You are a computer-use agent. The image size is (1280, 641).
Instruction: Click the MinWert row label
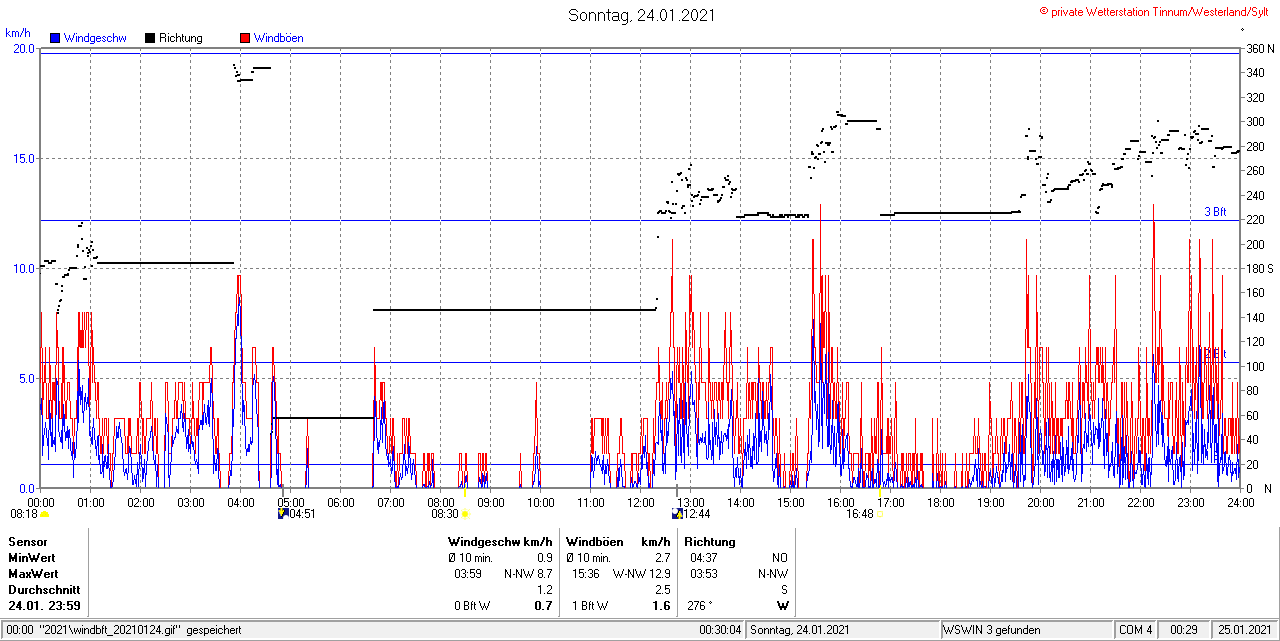[x=33, y=558]
